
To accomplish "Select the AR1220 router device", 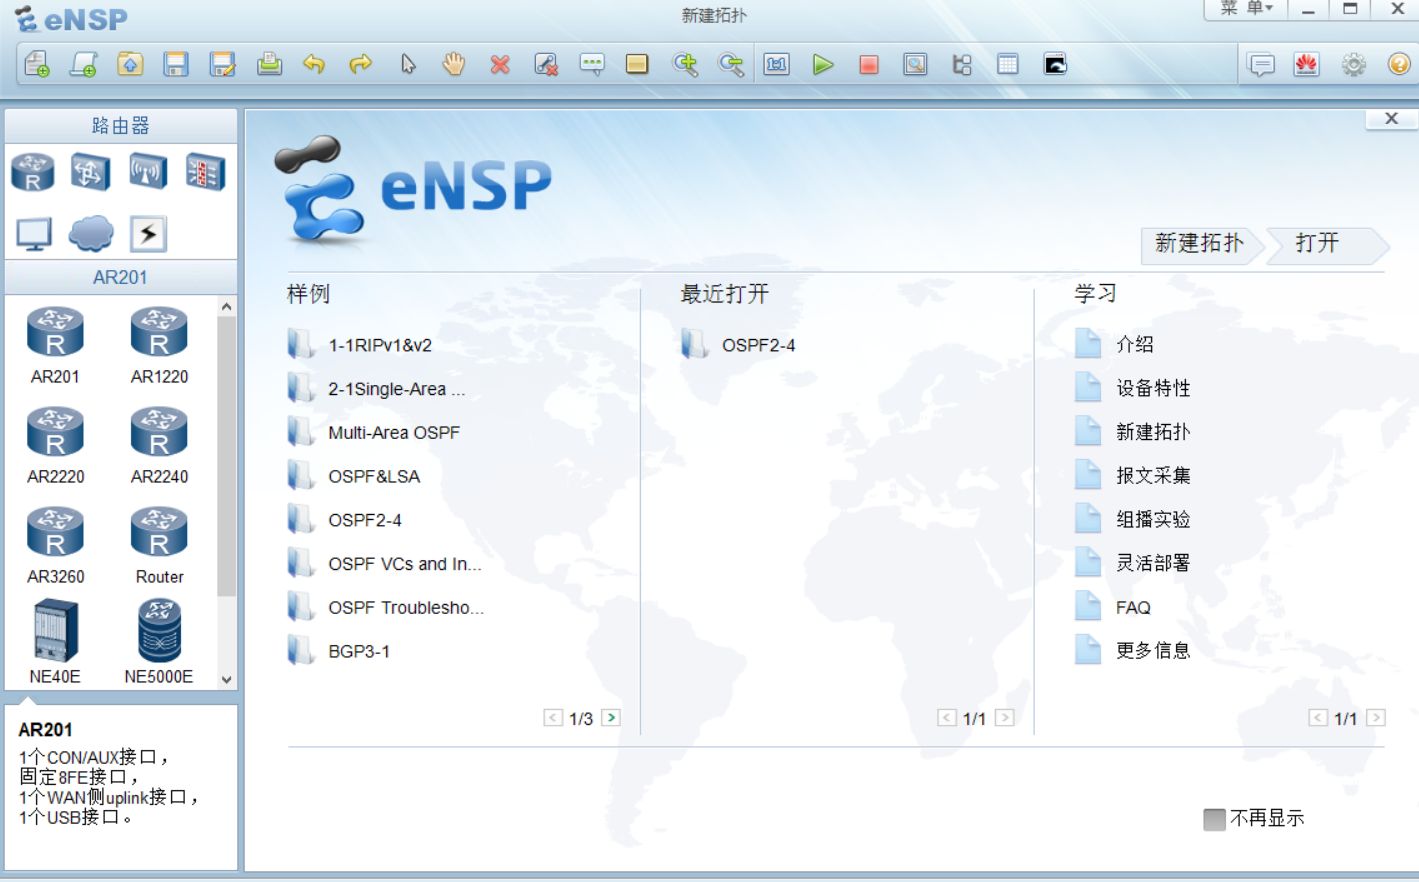I will click(x=159, y=346).
